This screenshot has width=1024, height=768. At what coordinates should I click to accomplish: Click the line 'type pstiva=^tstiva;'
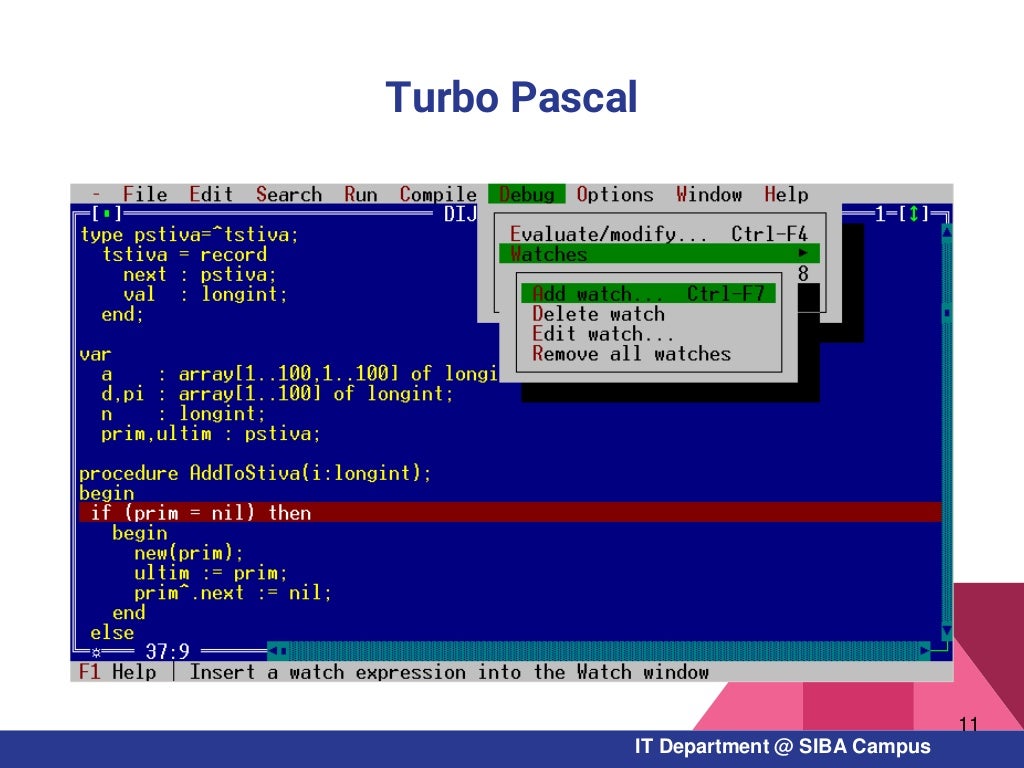(189, 234)
